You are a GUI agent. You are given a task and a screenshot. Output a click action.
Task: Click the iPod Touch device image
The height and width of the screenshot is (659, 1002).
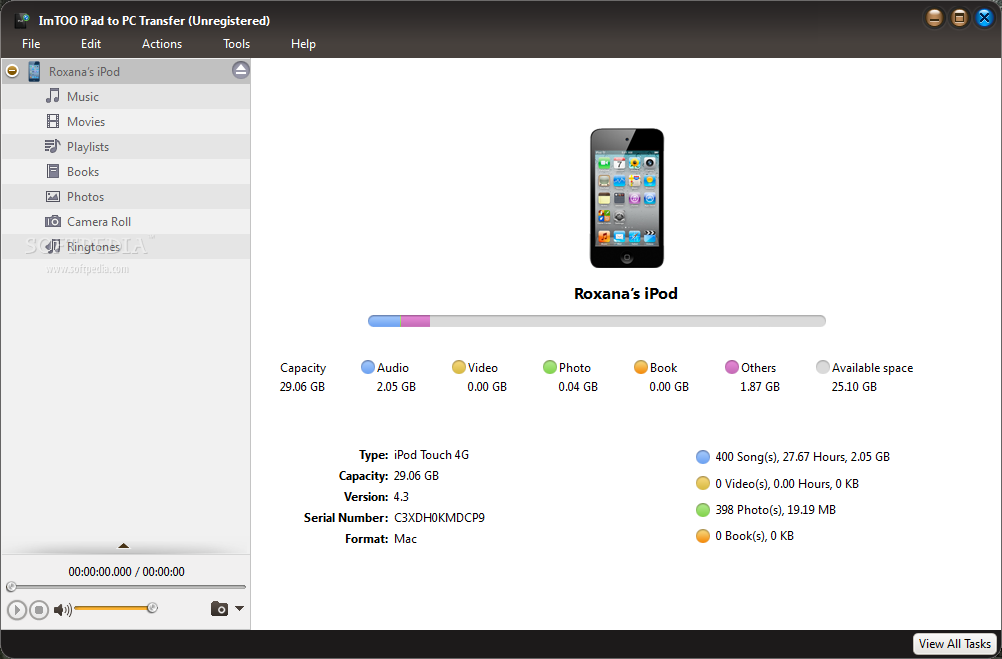tap(626, 198)
